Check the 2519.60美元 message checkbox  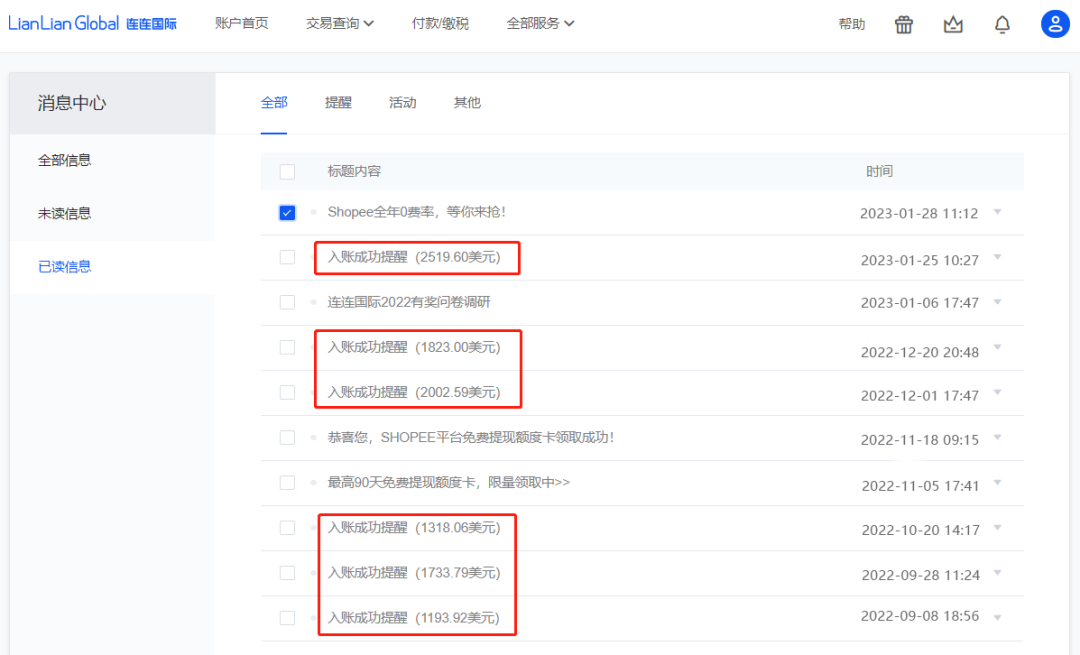point(287,257)
